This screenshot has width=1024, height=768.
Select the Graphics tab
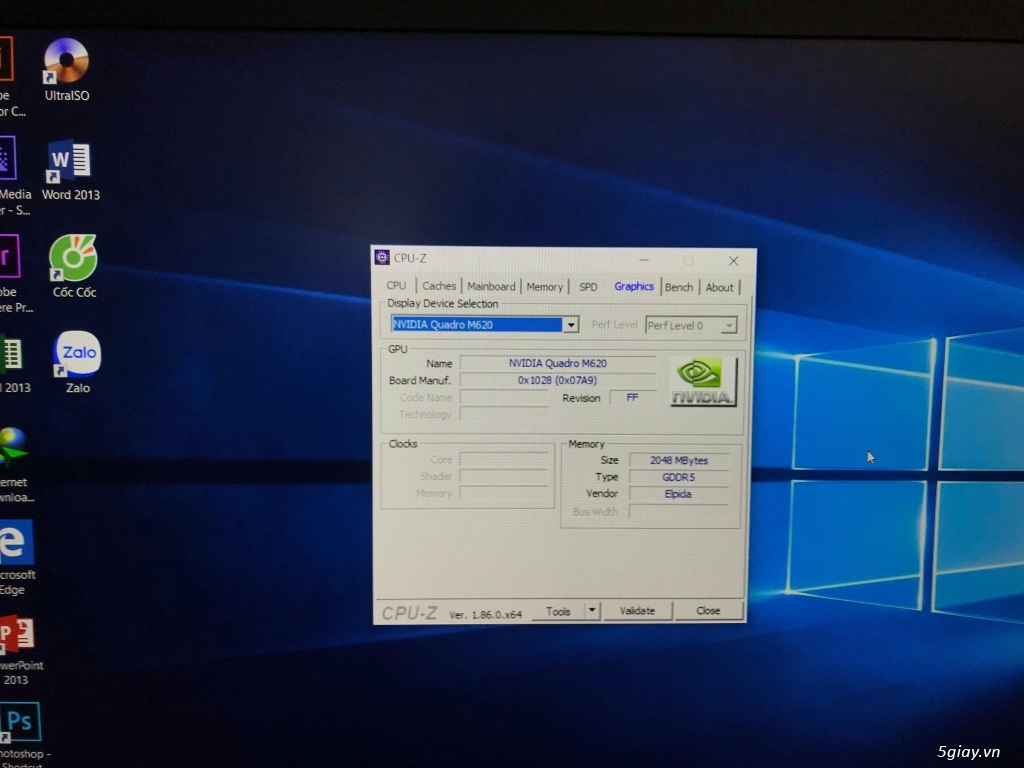click(634, 286)
